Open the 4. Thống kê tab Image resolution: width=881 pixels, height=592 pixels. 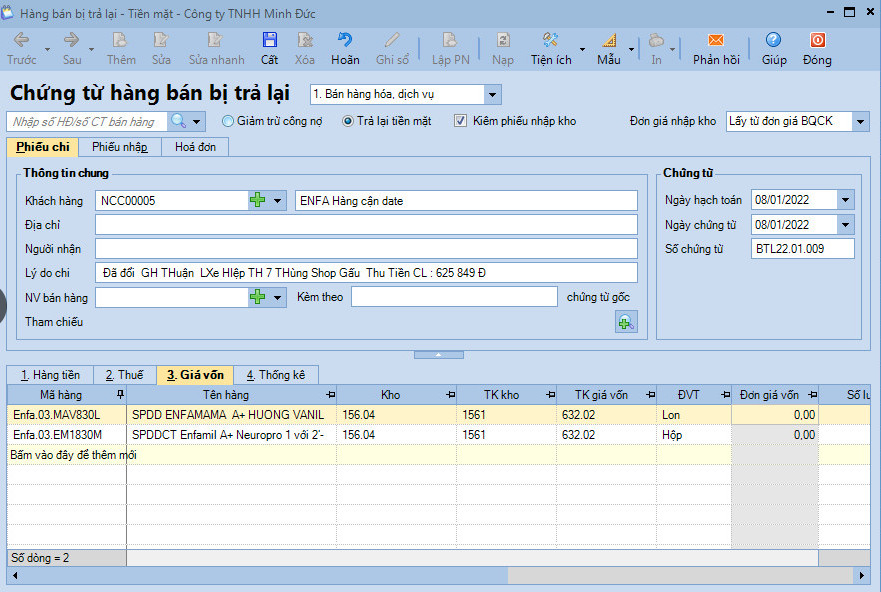pyautogui.click(x=276, y=375)
